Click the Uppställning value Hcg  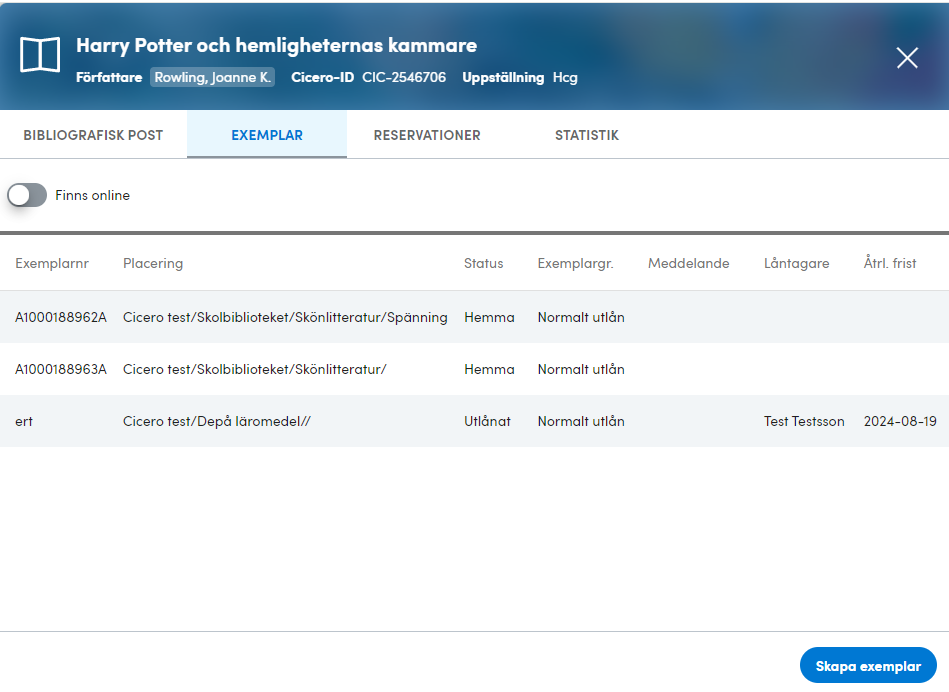[x=565, y=77]
